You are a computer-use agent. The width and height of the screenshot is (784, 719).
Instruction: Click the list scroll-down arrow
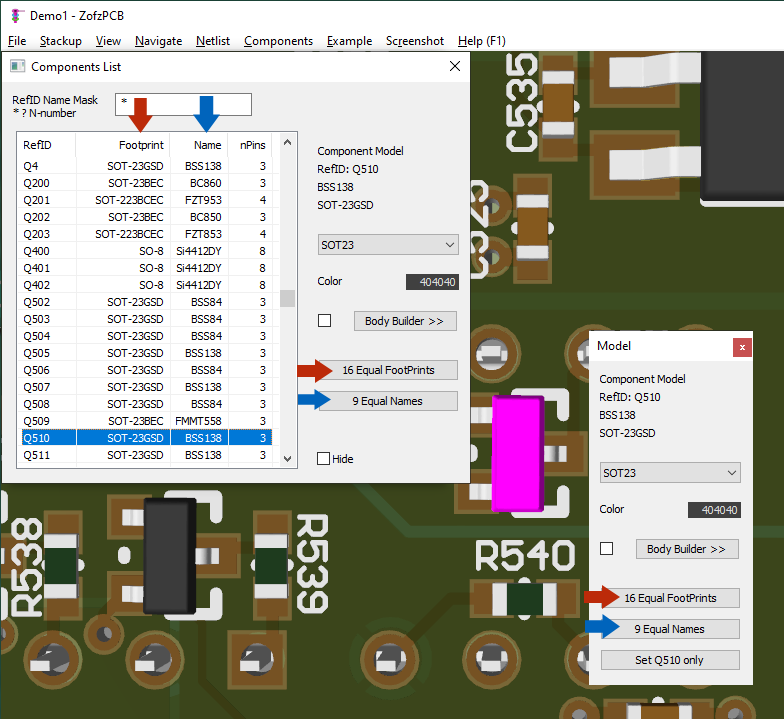click(x=287, y=458)
